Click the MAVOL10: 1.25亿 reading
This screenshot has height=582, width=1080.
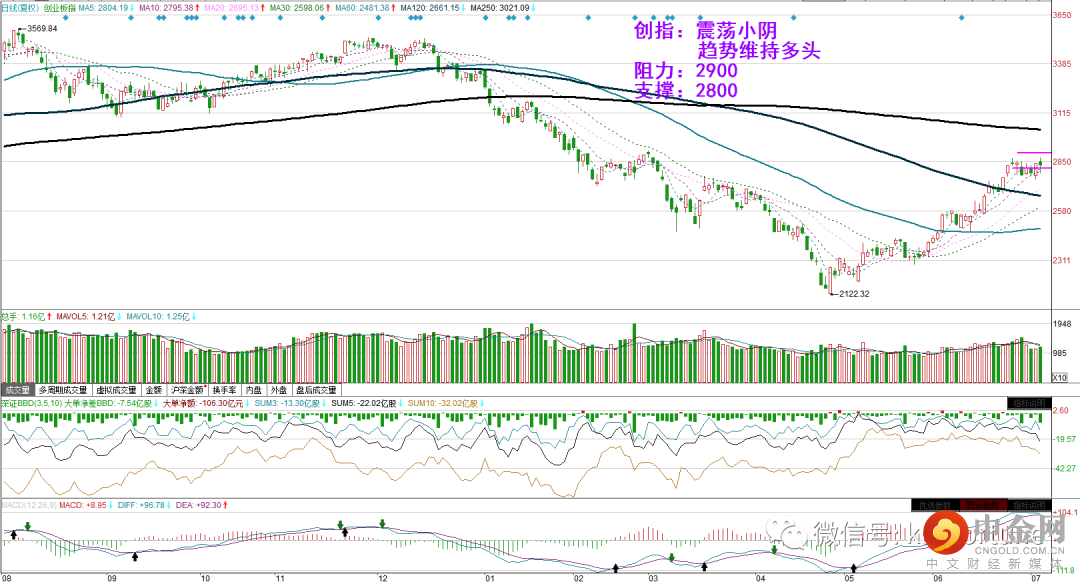click(x=158, y=317)
